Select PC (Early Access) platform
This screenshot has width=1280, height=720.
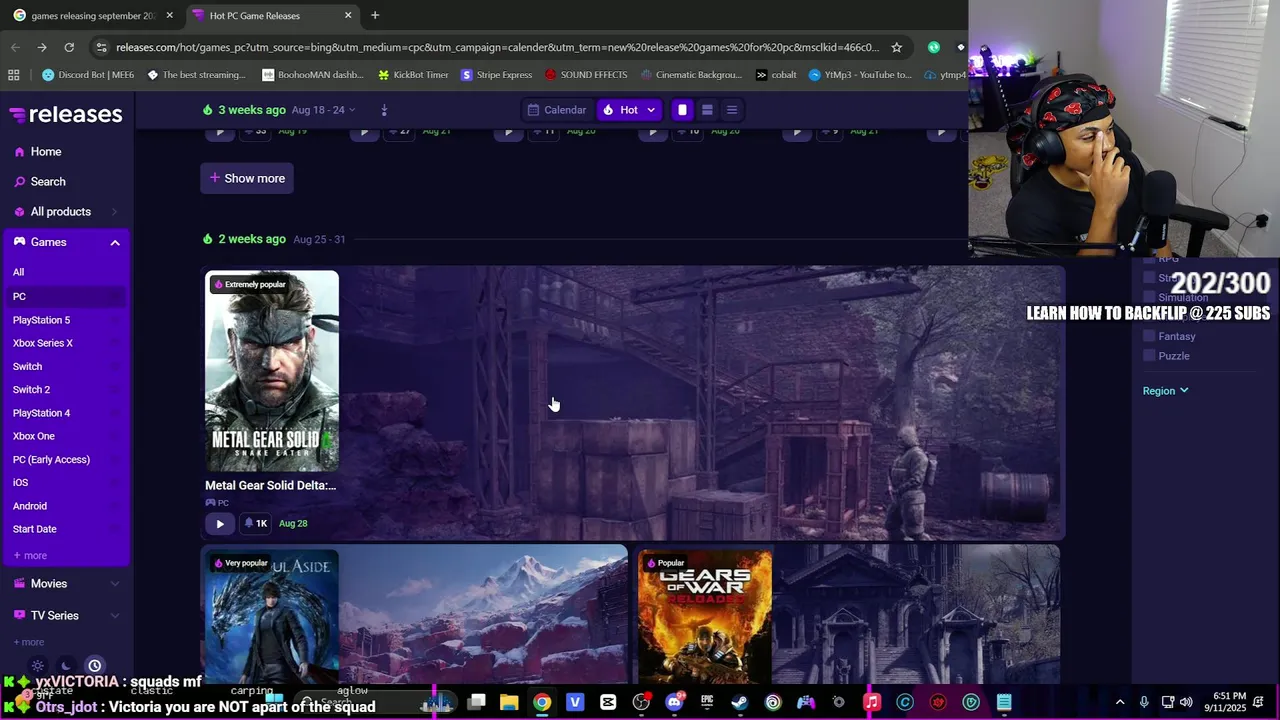[51, 460]
